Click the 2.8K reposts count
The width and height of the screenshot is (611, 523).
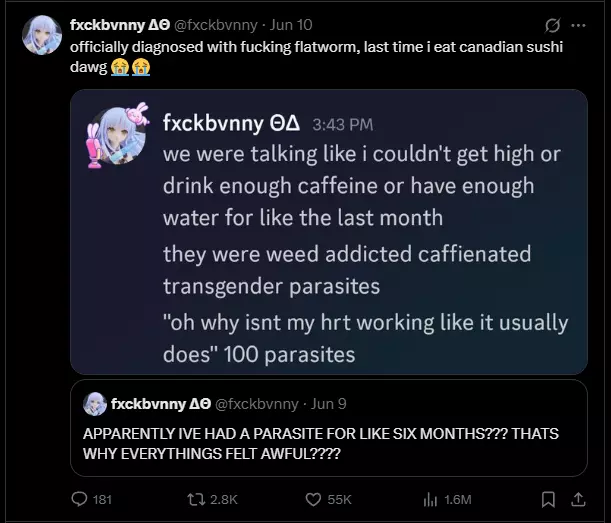point(221,499)
